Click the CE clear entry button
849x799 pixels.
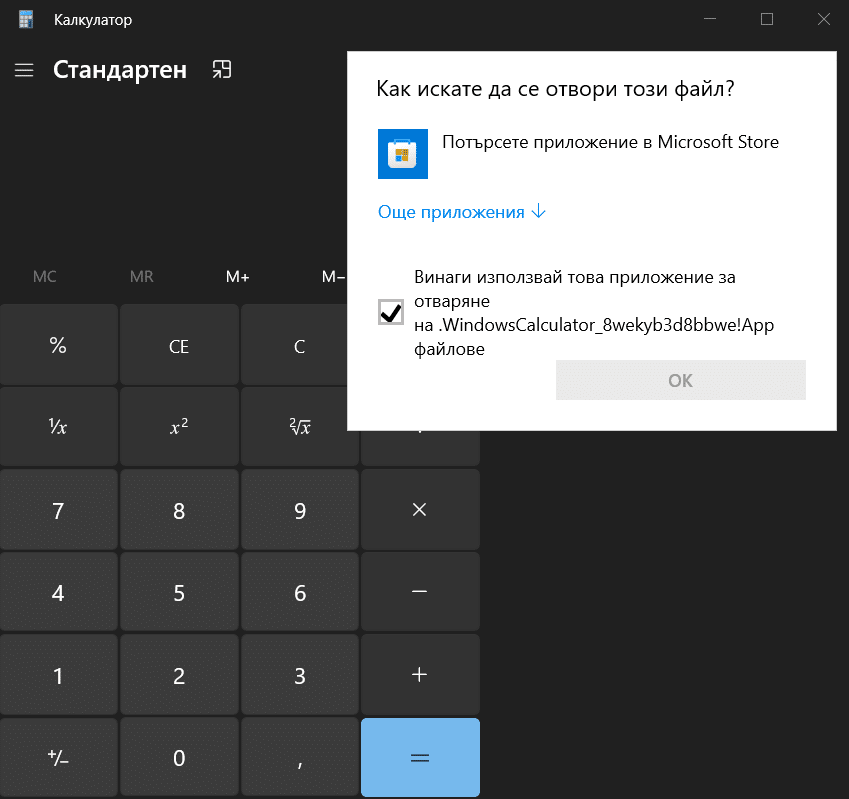click(179, 345)
